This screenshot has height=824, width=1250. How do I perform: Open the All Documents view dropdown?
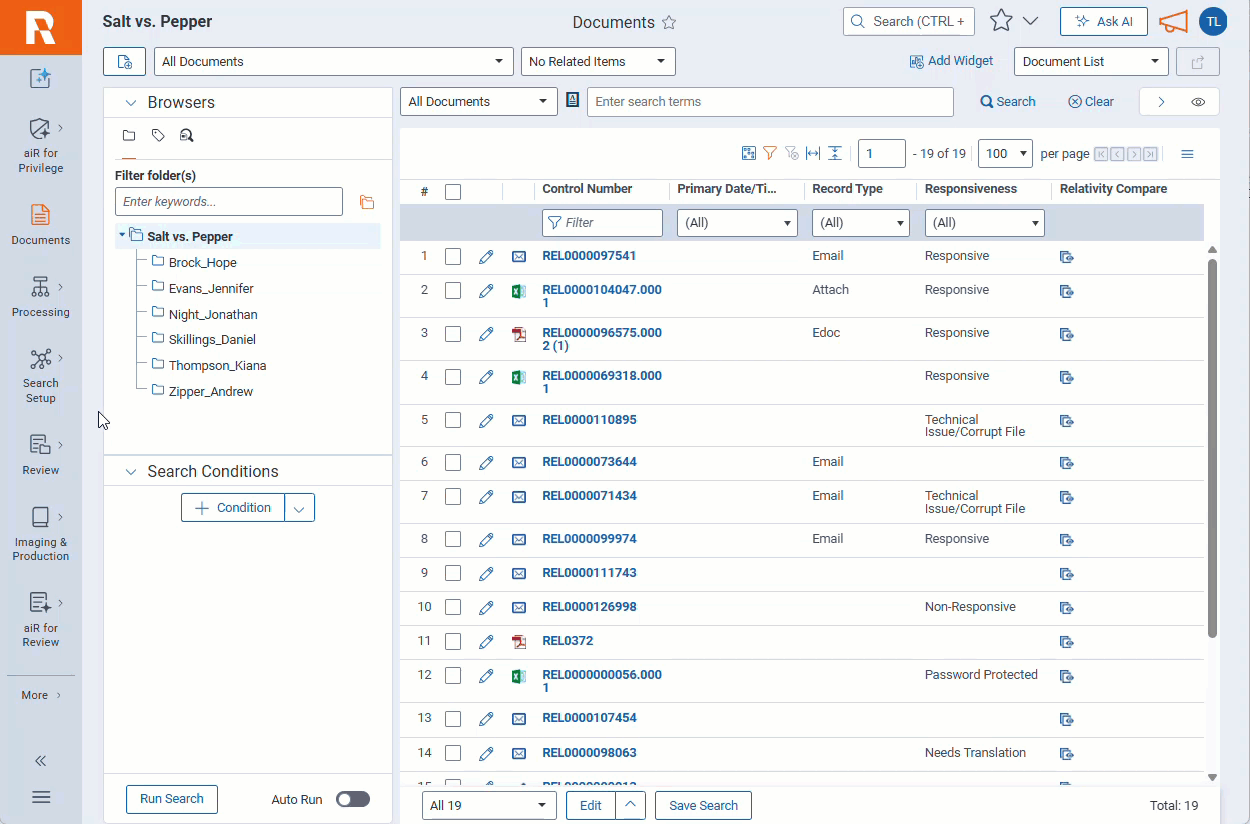click(334, 61)
